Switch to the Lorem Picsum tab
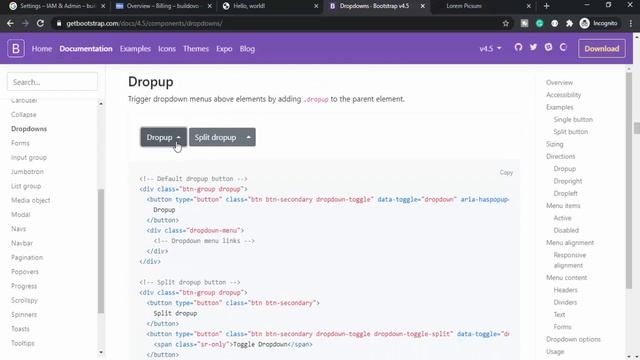This screenshot has width=640, height=360. (x=482, y=6)
